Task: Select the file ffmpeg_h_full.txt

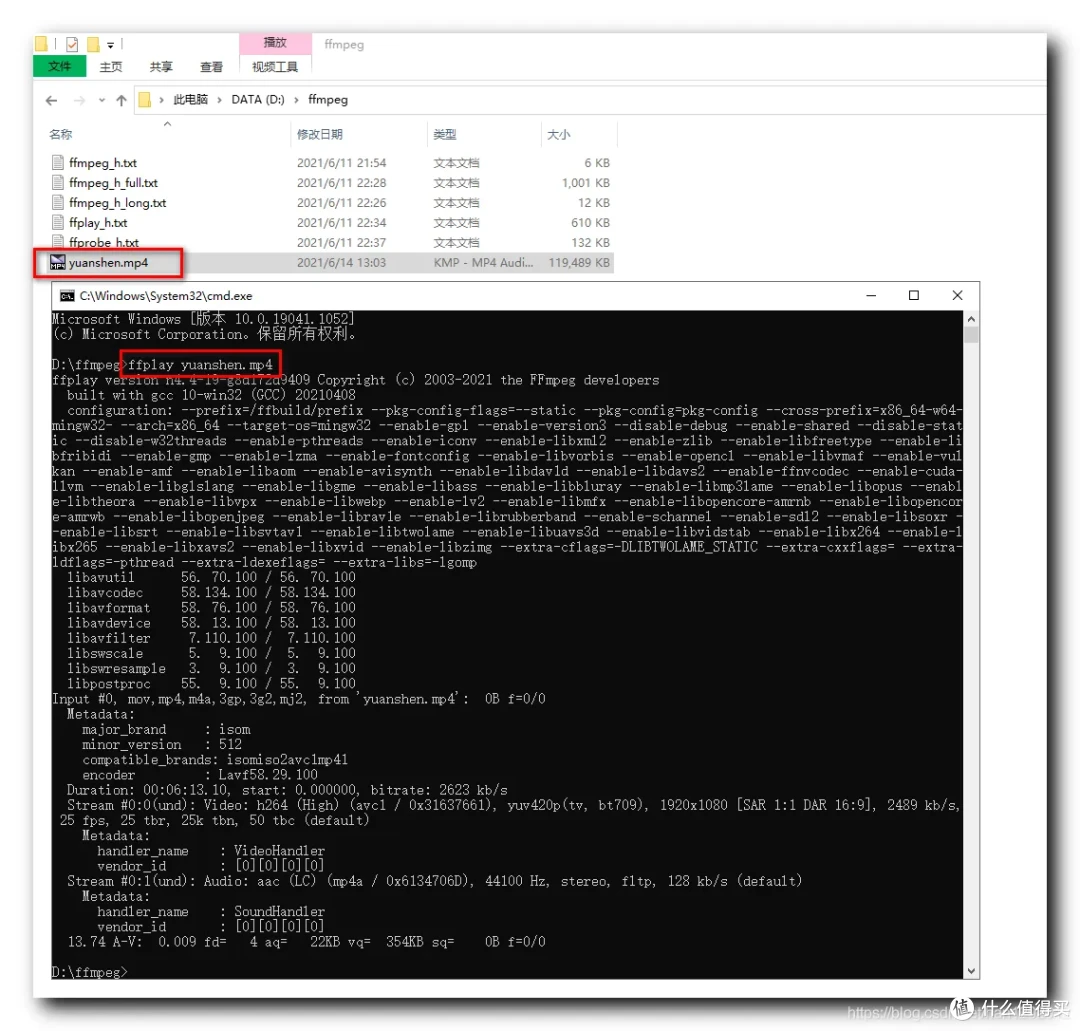Action: click(113, 183)
